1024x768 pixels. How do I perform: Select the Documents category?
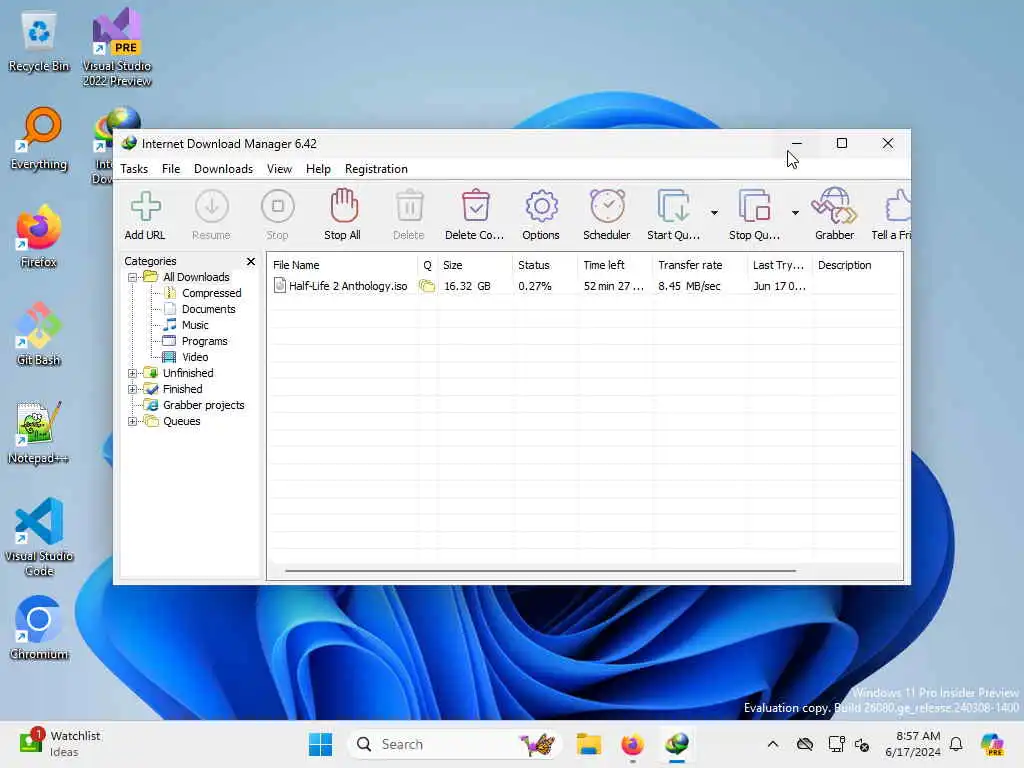coord(208,309)
